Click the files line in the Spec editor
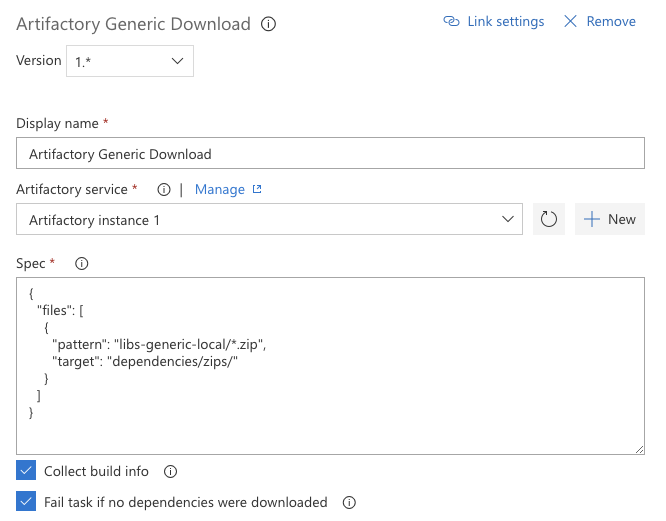666x521 pixels. tap(66, 311)
